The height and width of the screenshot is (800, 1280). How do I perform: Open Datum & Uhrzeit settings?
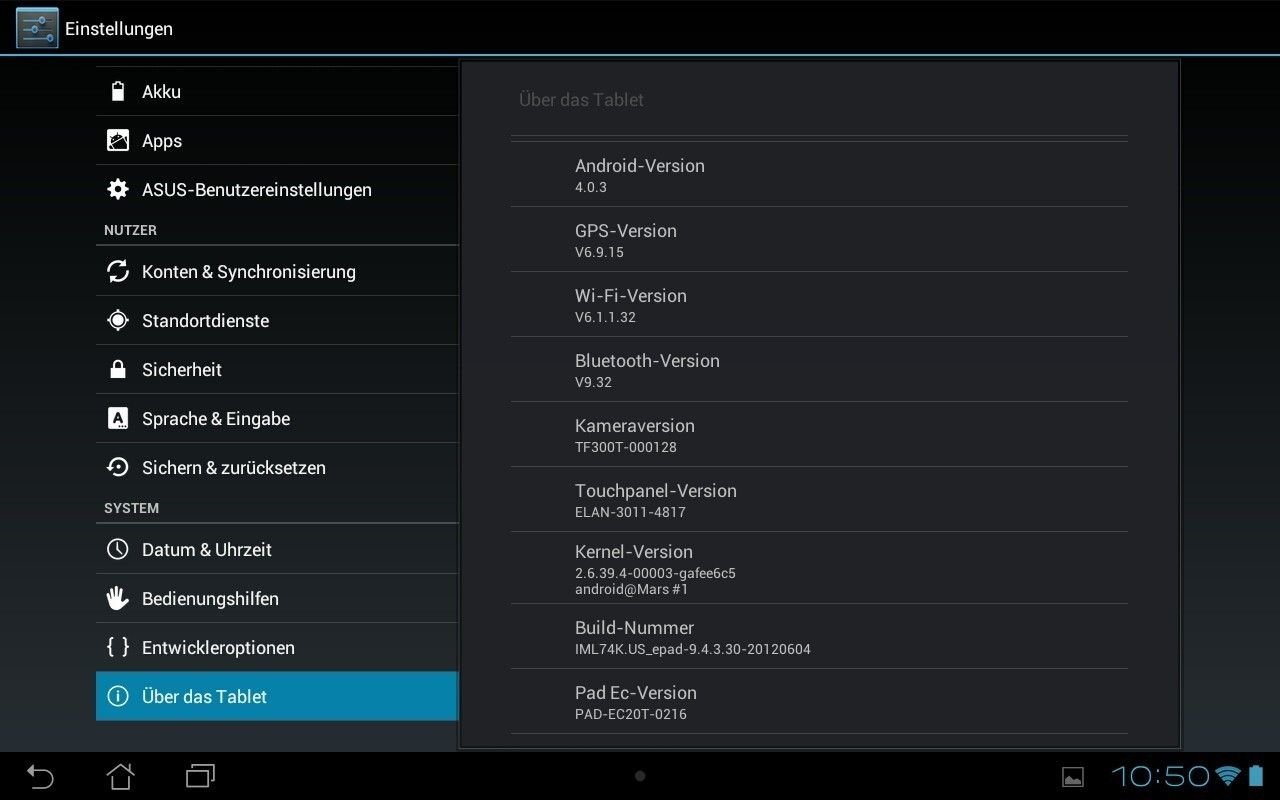277,549
